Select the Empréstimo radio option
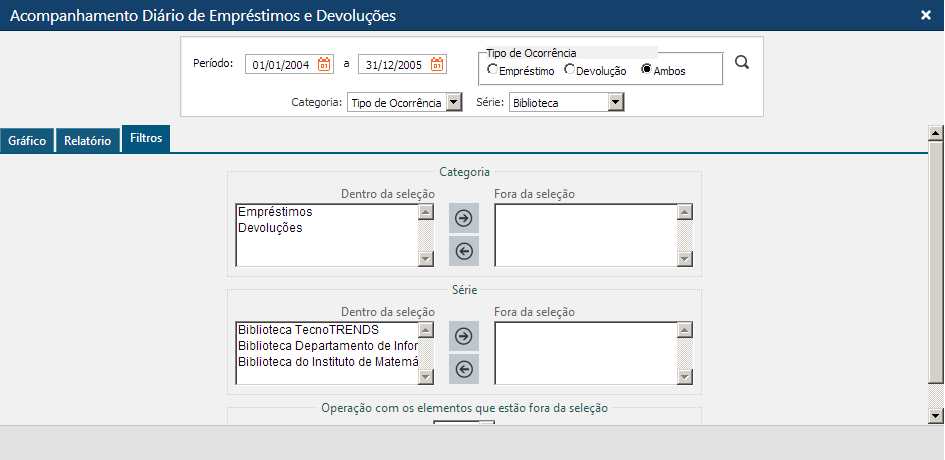The width and height of the screenshot is (945, 460). click(492, 69)
